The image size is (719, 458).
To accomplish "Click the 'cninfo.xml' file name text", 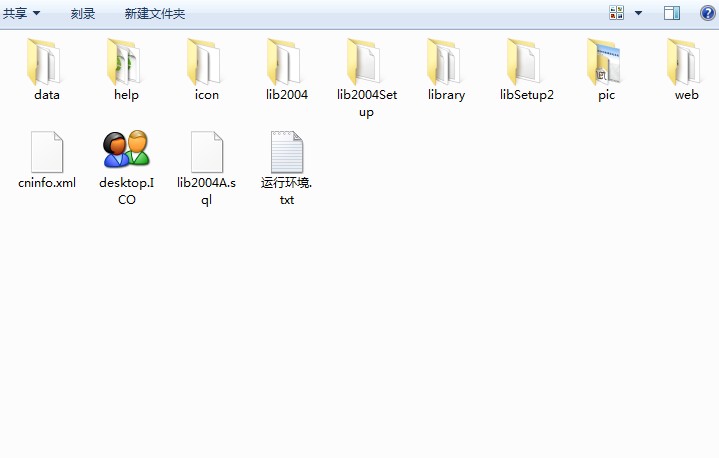I will (x=47, y=183).
